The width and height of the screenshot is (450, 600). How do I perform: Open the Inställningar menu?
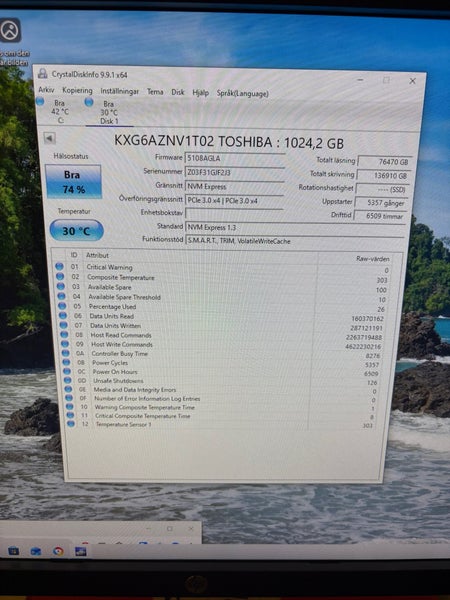[119, 91]
